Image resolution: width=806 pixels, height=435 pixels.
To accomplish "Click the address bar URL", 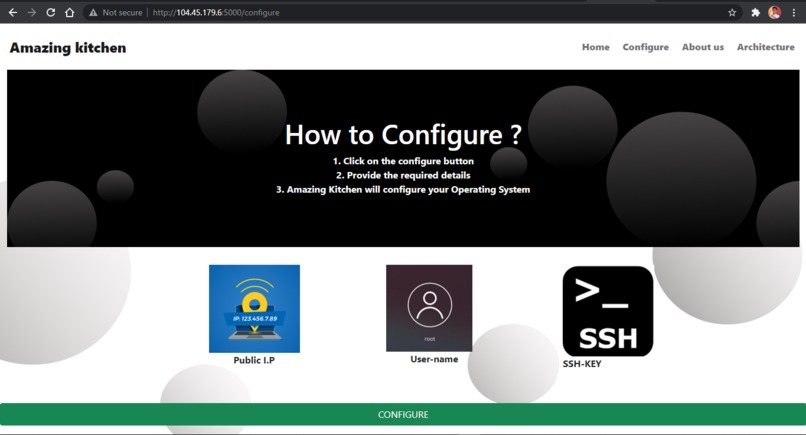I will (216, 12).
